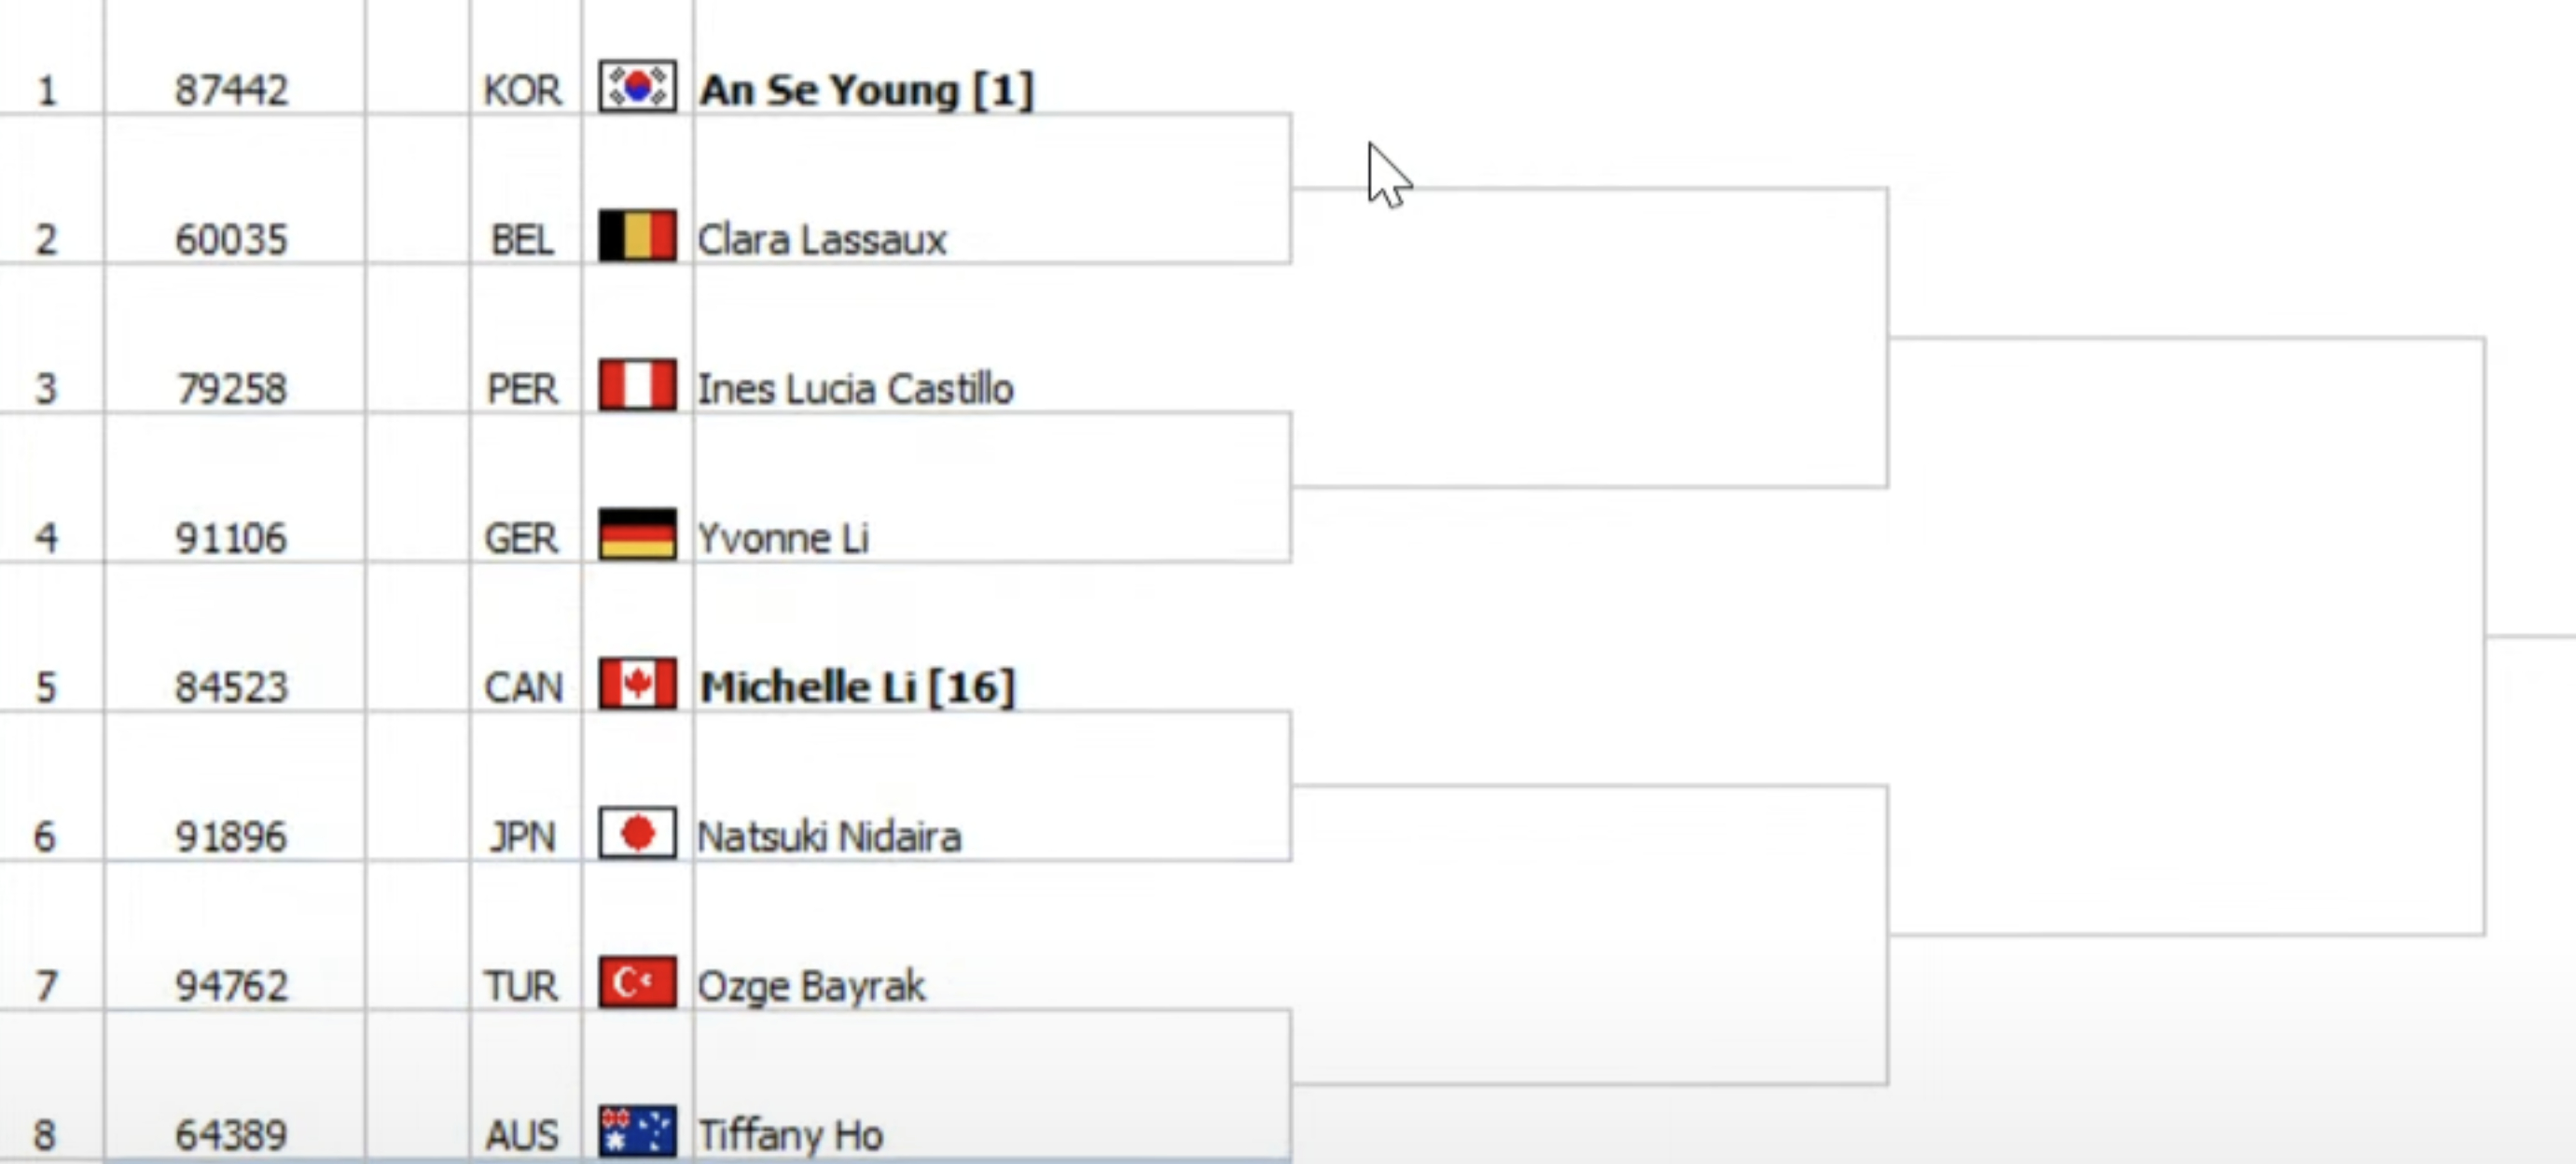The width and height of the screenshot is (2576, 1164).
Task: Click the Canada flag icon
Action: tap(637, 684)
